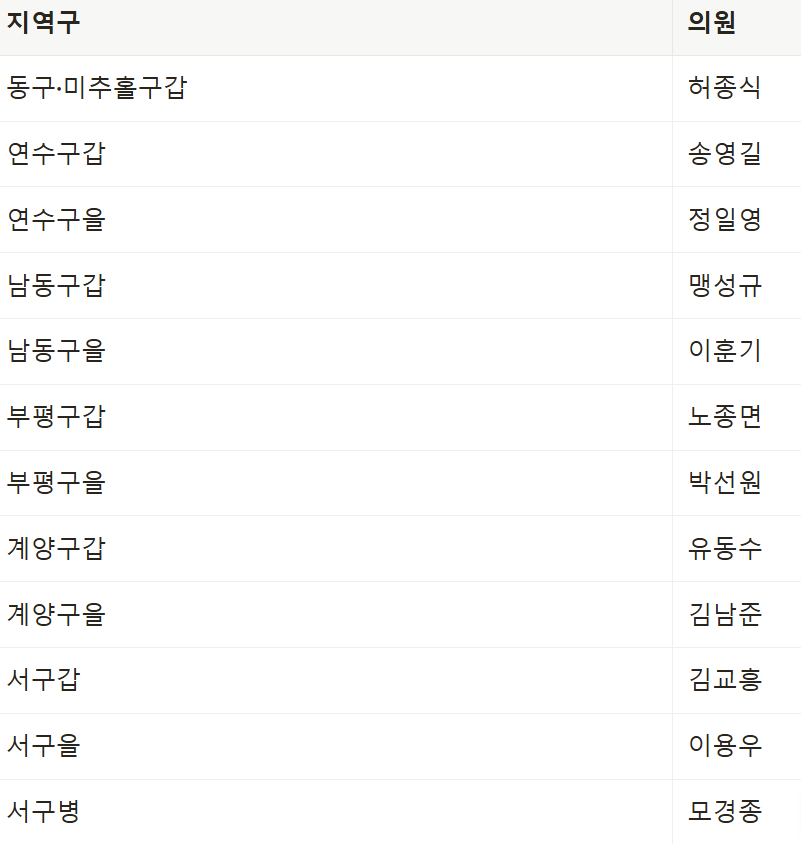The height and width of the screenshot is (844, 801).
Task: Click member name 이훈기
Action: [725, 351]
